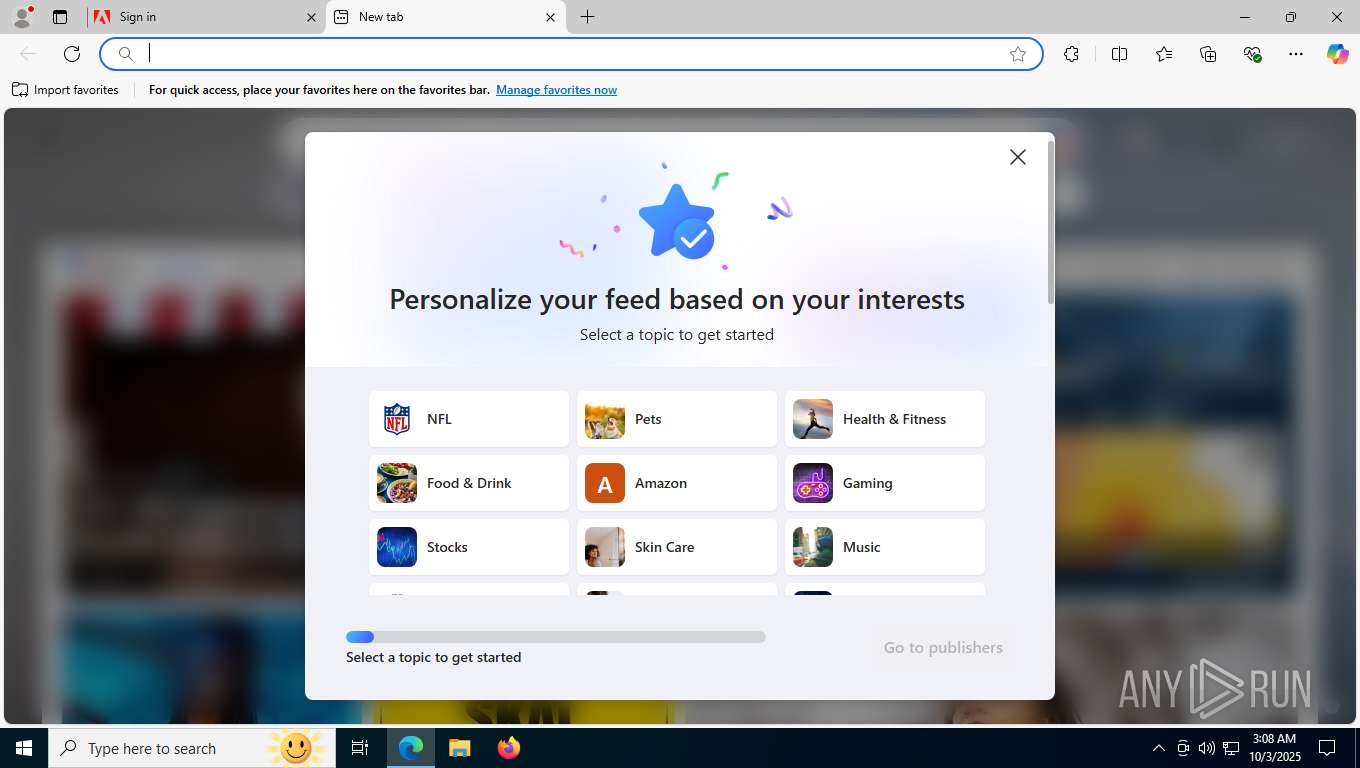Open the Extensions puzzle icon
Viewport: 1360px width, 768px height.
pos(1071,54)
